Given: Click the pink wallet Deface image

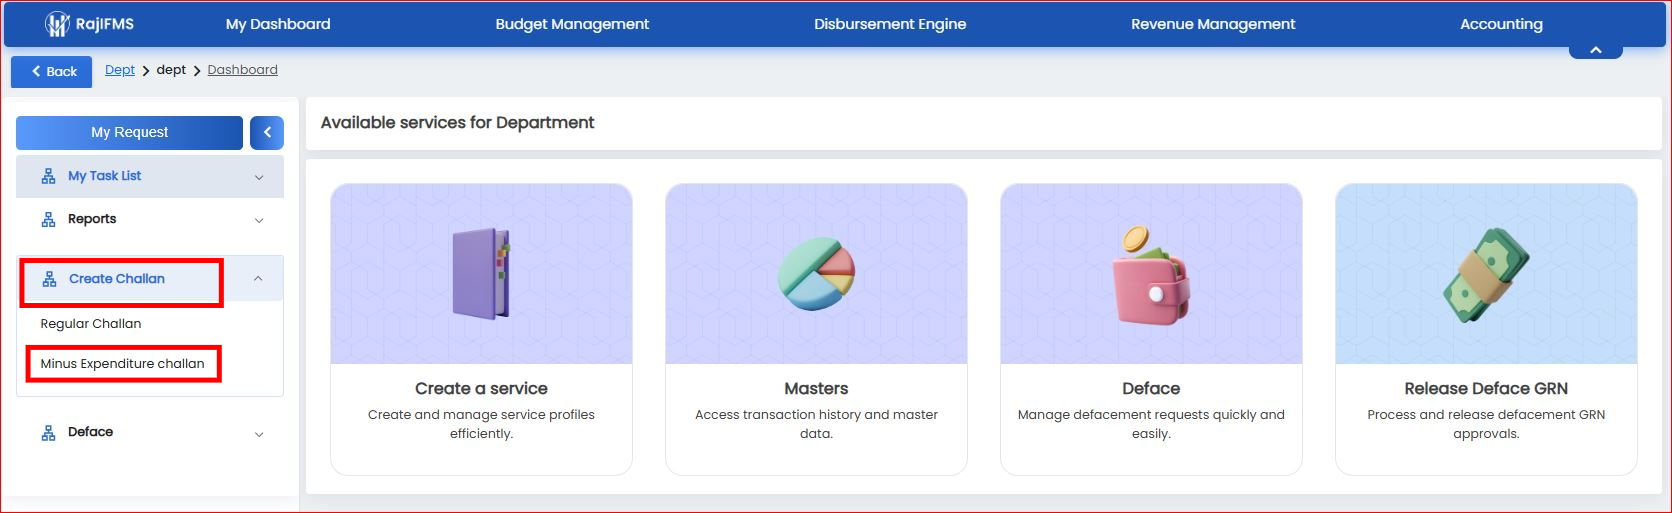Looking at the screenshot, I should tap(1151, 274).
